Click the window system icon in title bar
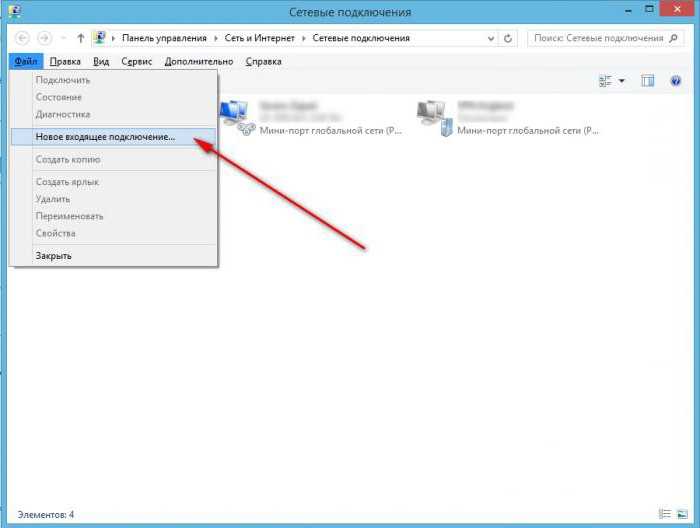Viewport: 700px width, 528px height. pyautogui.click(x=15, y=10)
